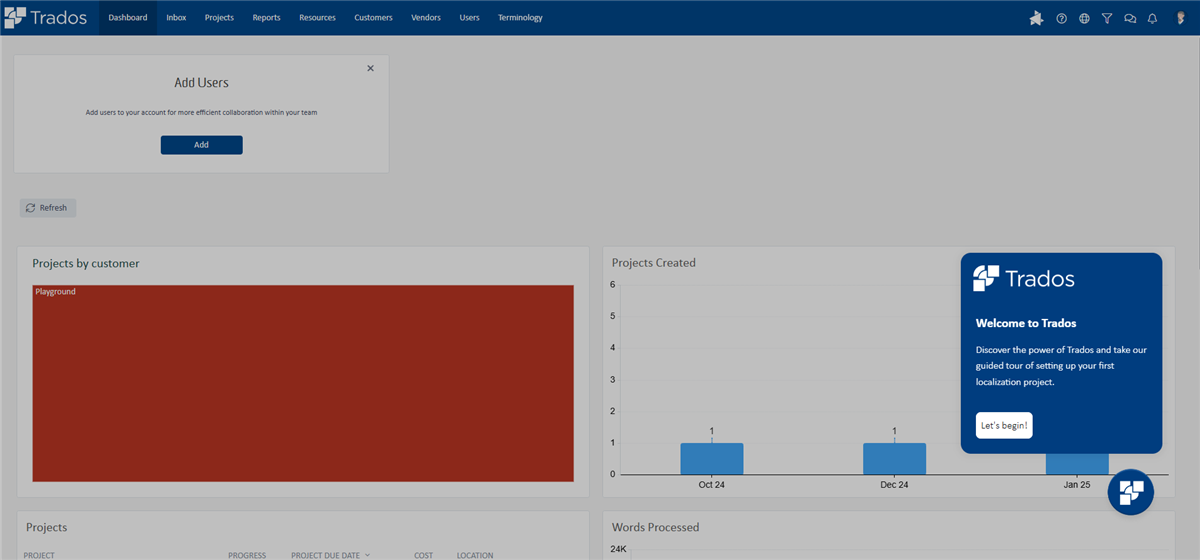Image resolution: width=1200 pixels, height=560 pixels.
Task: Click the Playground block in customer chart
Action: (x=303, y=383)
